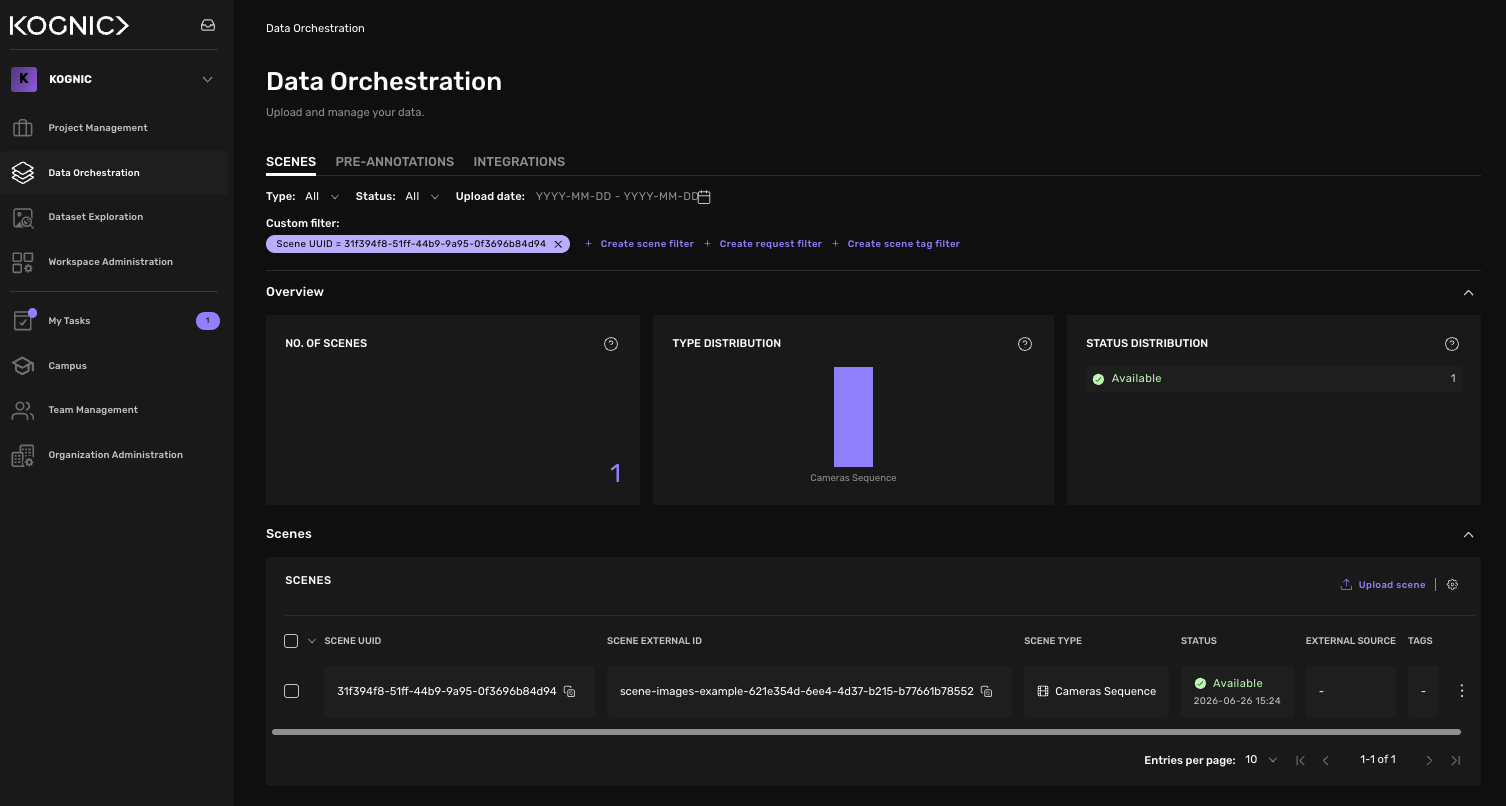The width and height of the screenshot is (1506, 806).
Task: Click Create scene filter
Action: pos(639,244)
